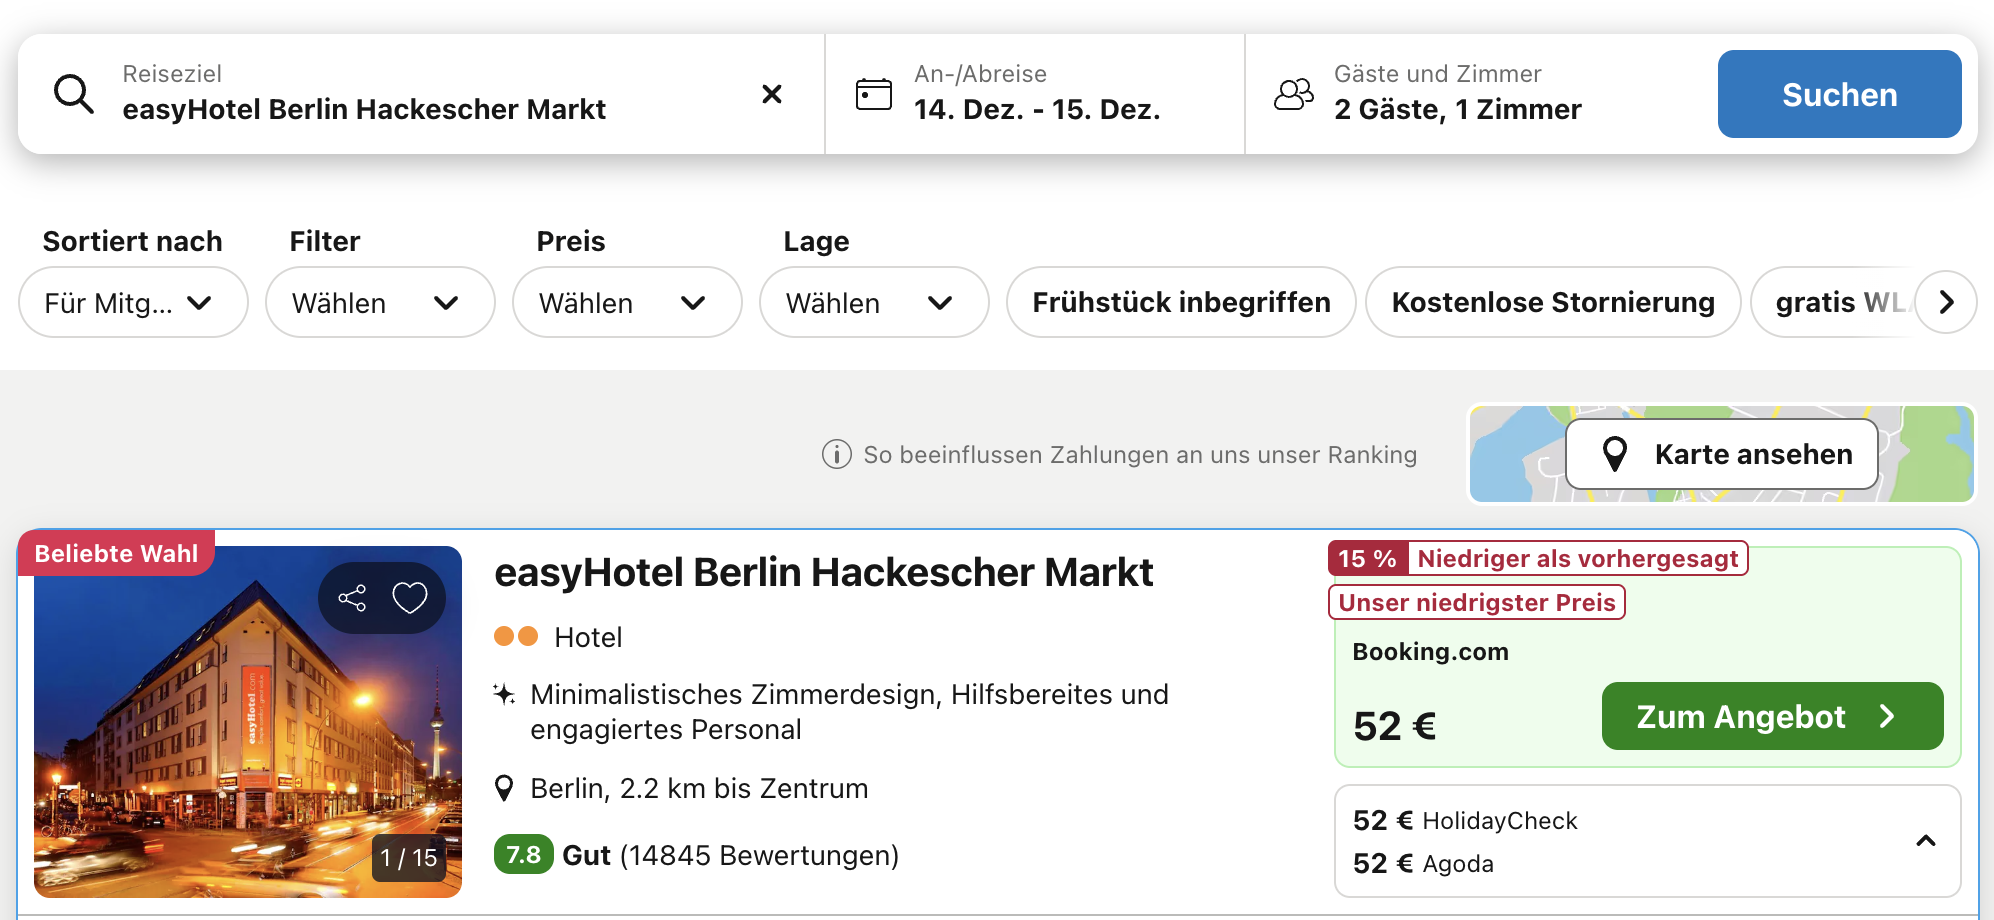
Task: Click the 15 % Niedriger als vorhergesagt label
Action: pyautogui.click(x=1538, y=558)
